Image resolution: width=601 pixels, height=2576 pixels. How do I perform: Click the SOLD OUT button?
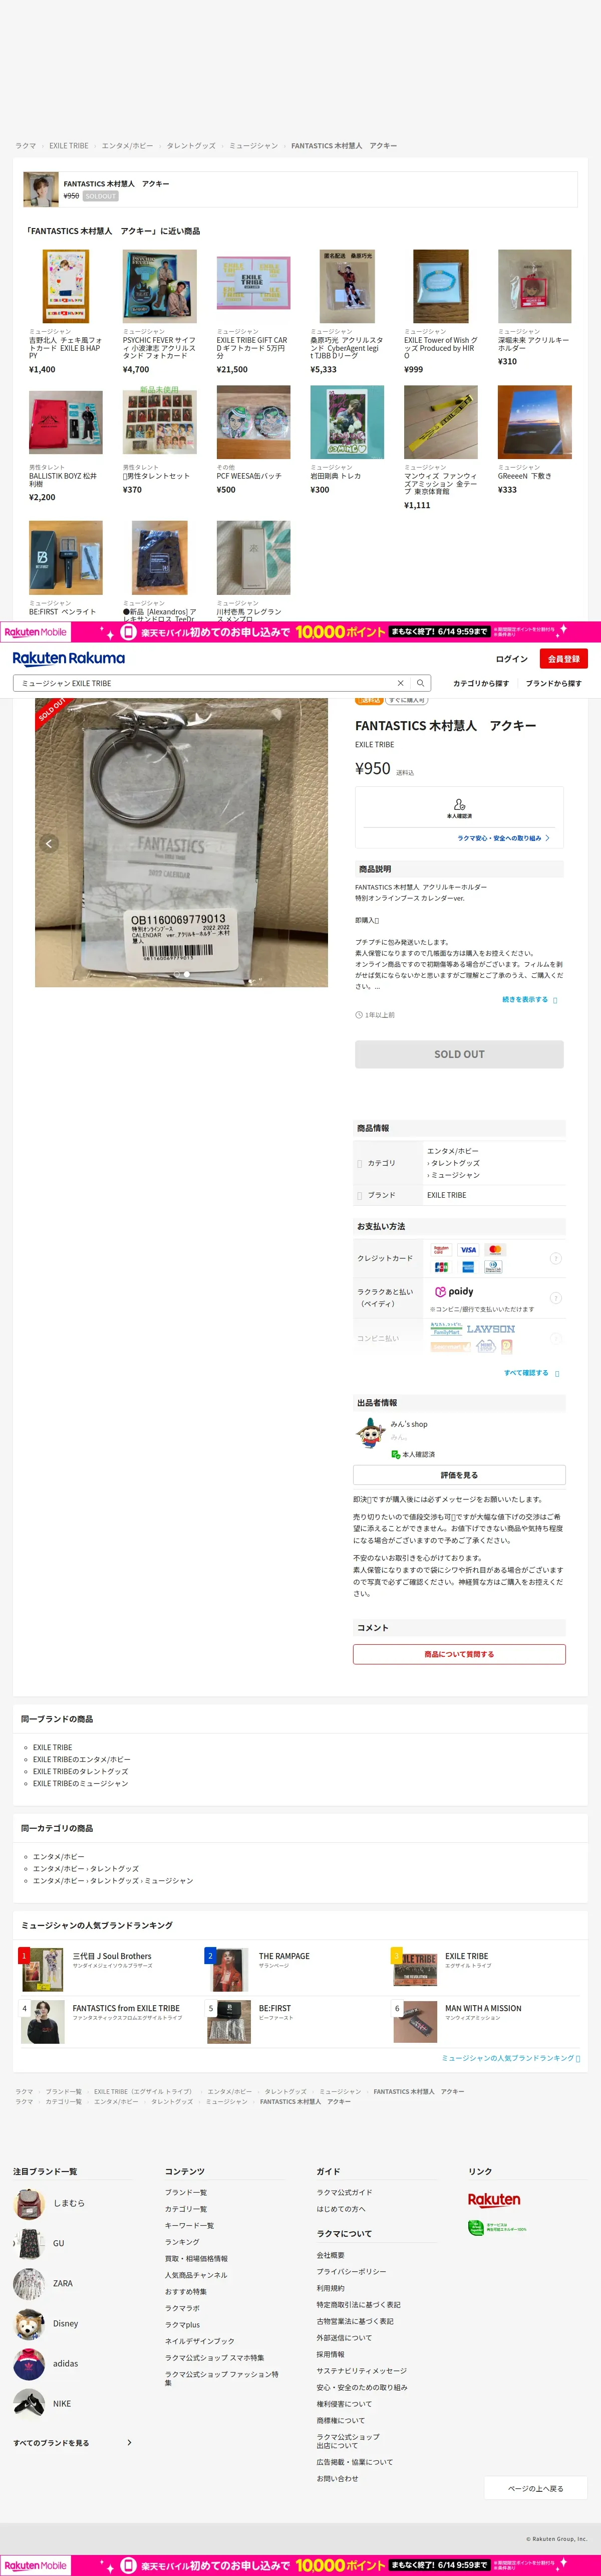coord(459,1054)
